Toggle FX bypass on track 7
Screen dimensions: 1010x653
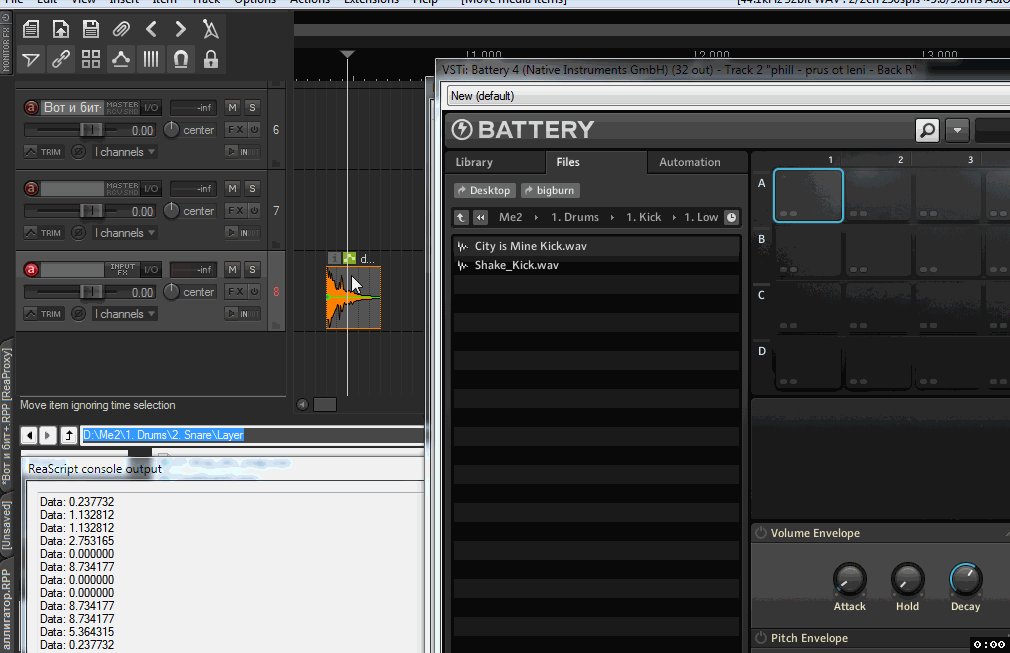coord(254,211)
